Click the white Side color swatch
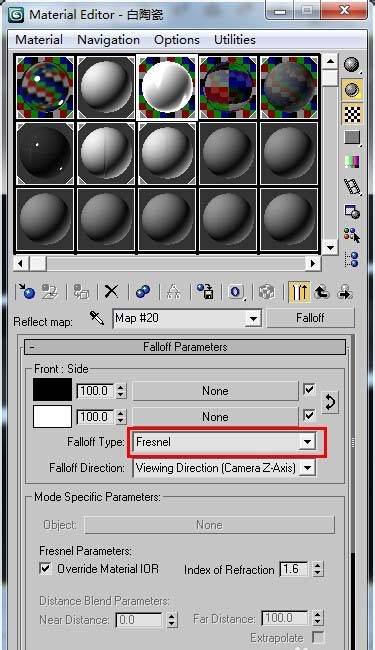 pyautogui.click(x=52, y=416)
